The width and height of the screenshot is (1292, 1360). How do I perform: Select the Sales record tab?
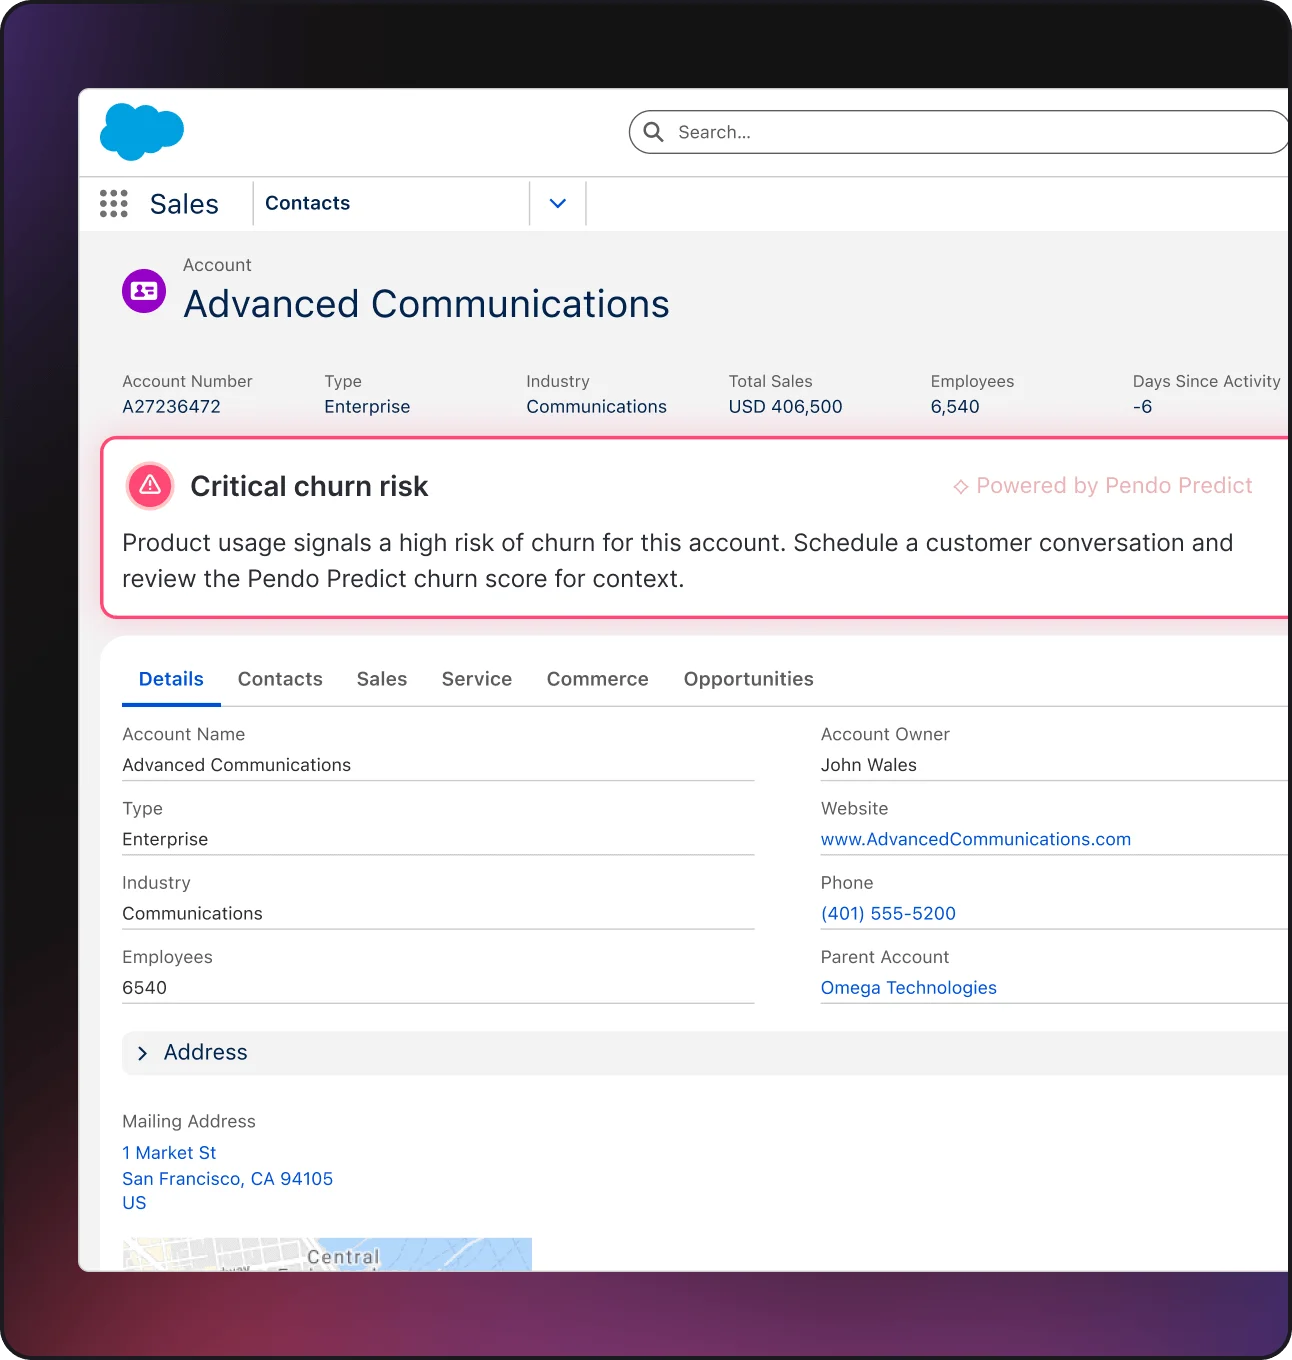point(382,679)
